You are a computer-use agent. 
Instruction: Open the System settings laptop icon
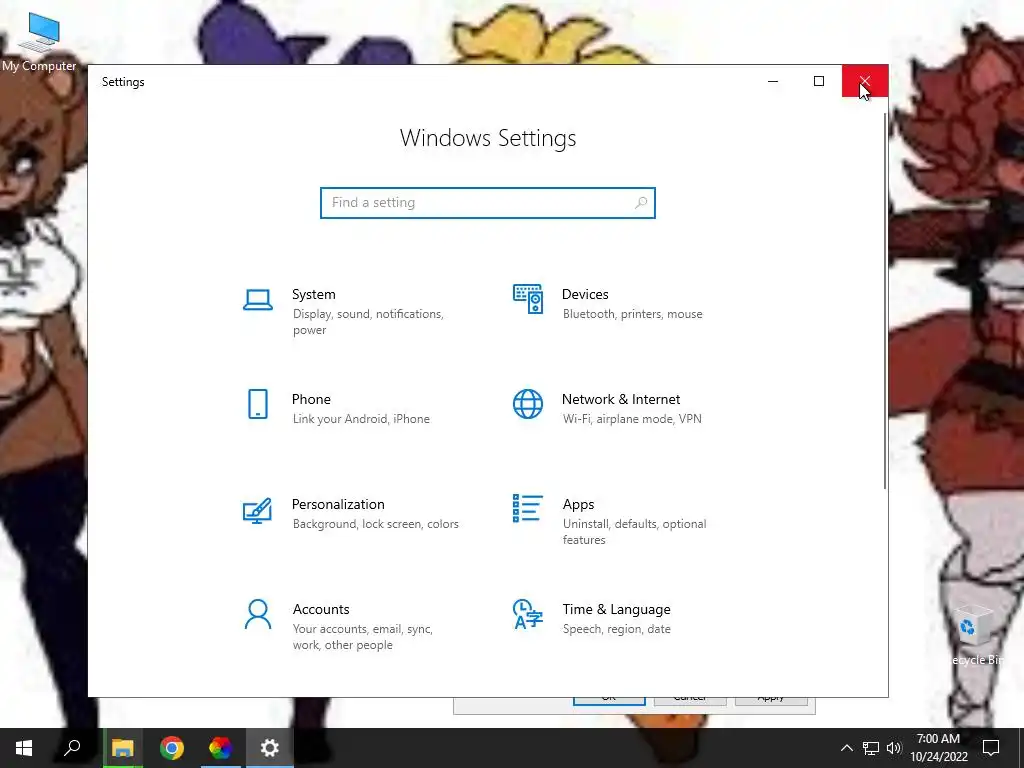[257, 300]
